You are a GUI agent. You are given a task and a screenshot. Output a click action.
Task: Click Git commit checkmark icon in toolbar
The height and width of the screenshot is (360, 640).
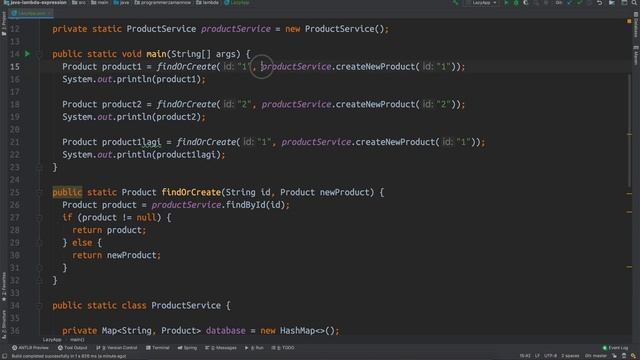580,3
